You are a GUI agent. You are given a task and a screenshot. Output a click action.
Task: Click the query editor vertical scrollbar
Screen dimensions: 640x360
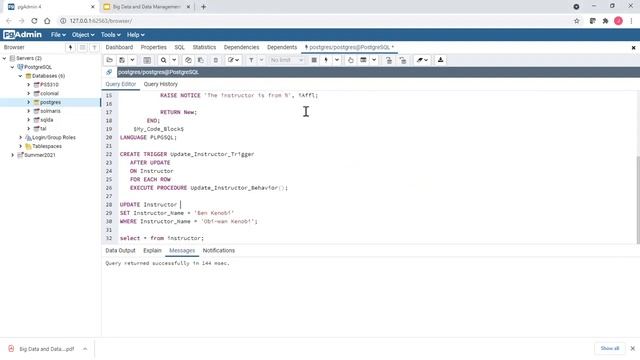pos(638,200)
